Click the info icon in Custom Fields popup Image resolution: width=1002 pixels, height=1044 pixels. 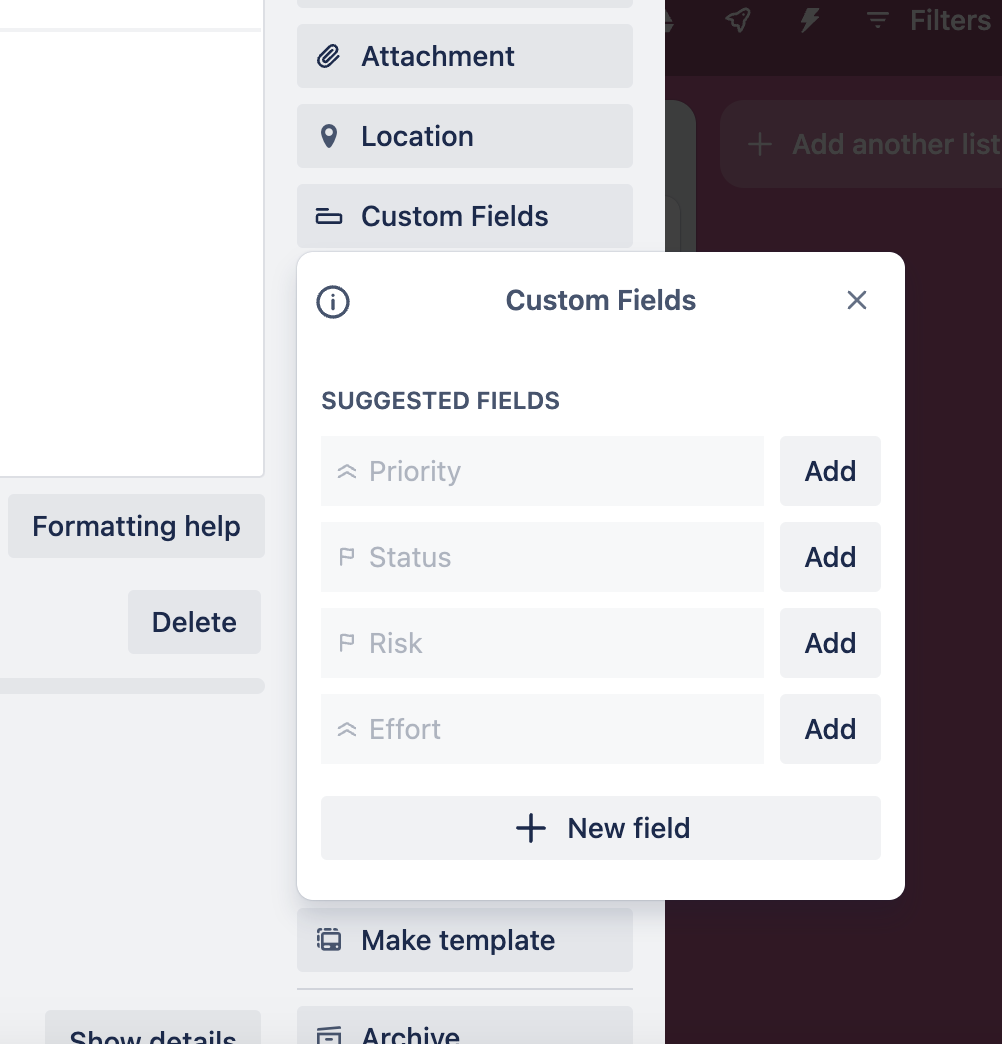[333, 301]
